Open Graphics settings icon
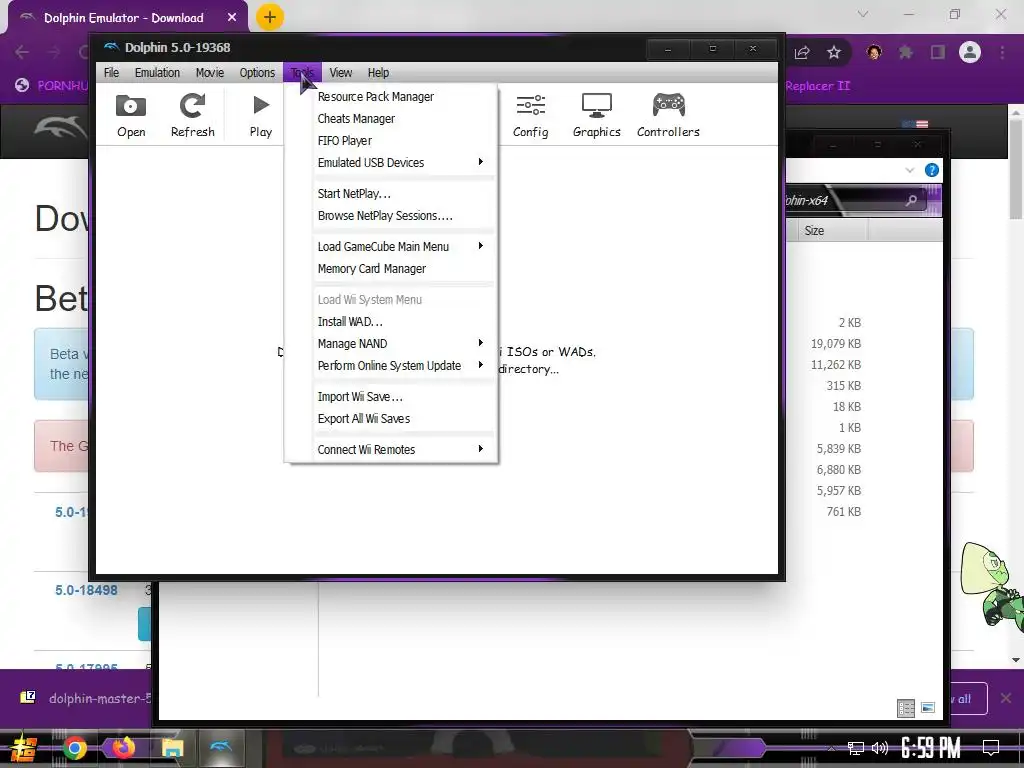This screenshot has width=1024, height=768. point(596,116)
